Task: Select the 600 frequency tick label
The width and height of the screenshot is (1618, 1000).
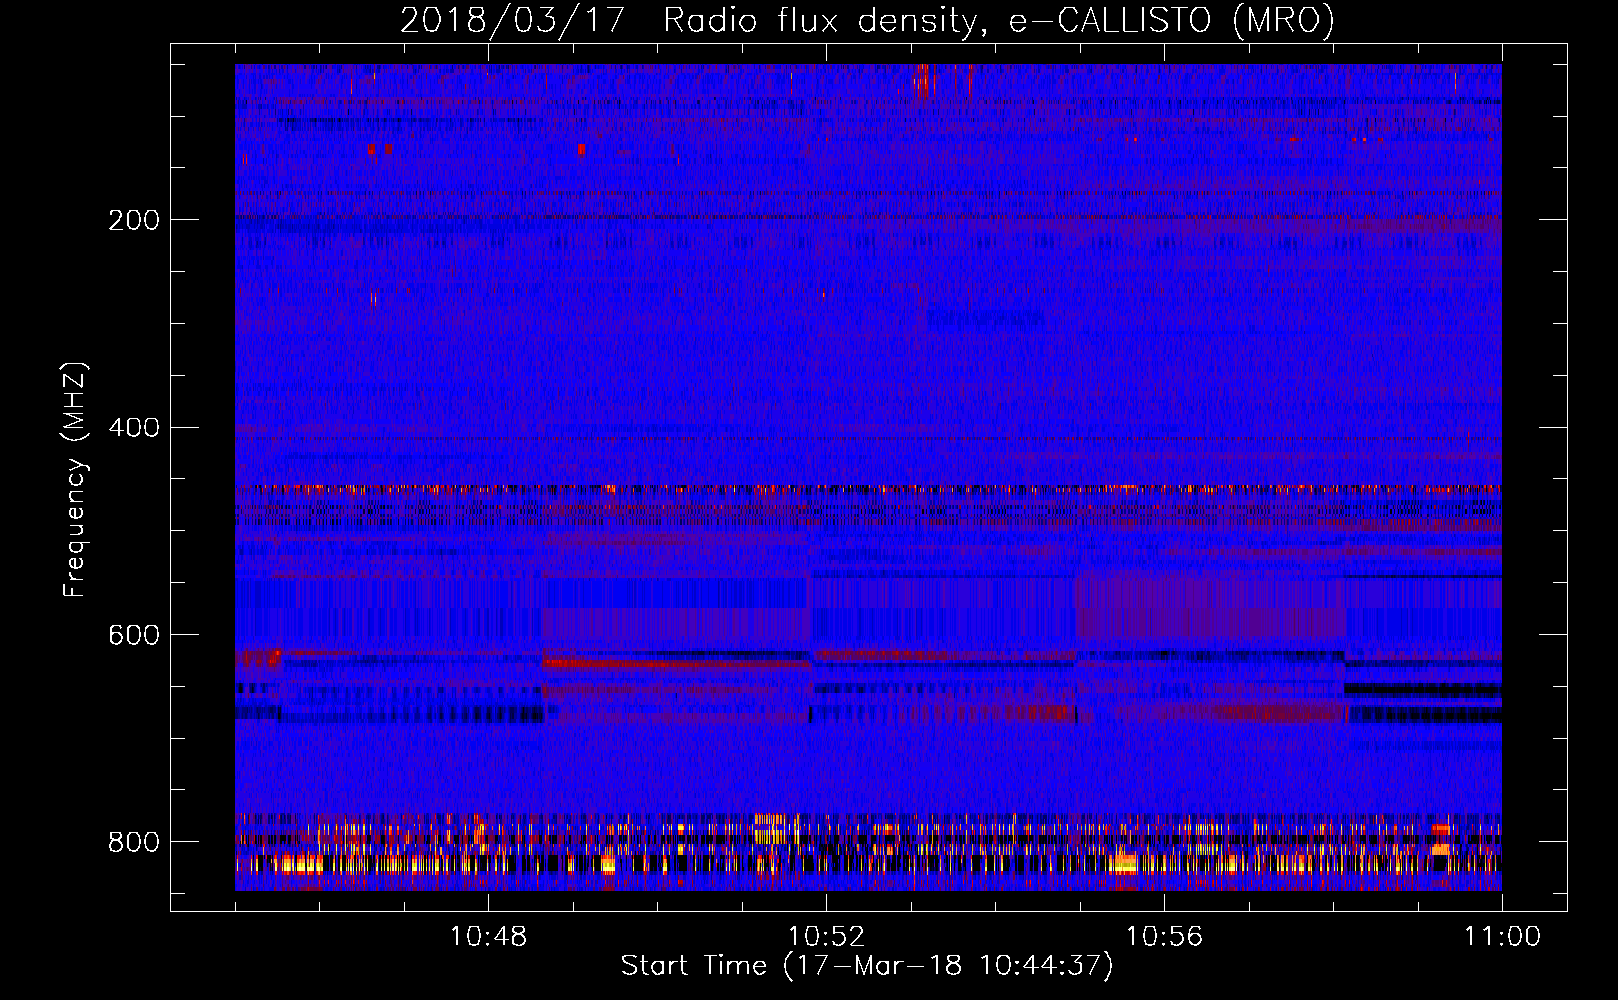Action: point(133,635)
